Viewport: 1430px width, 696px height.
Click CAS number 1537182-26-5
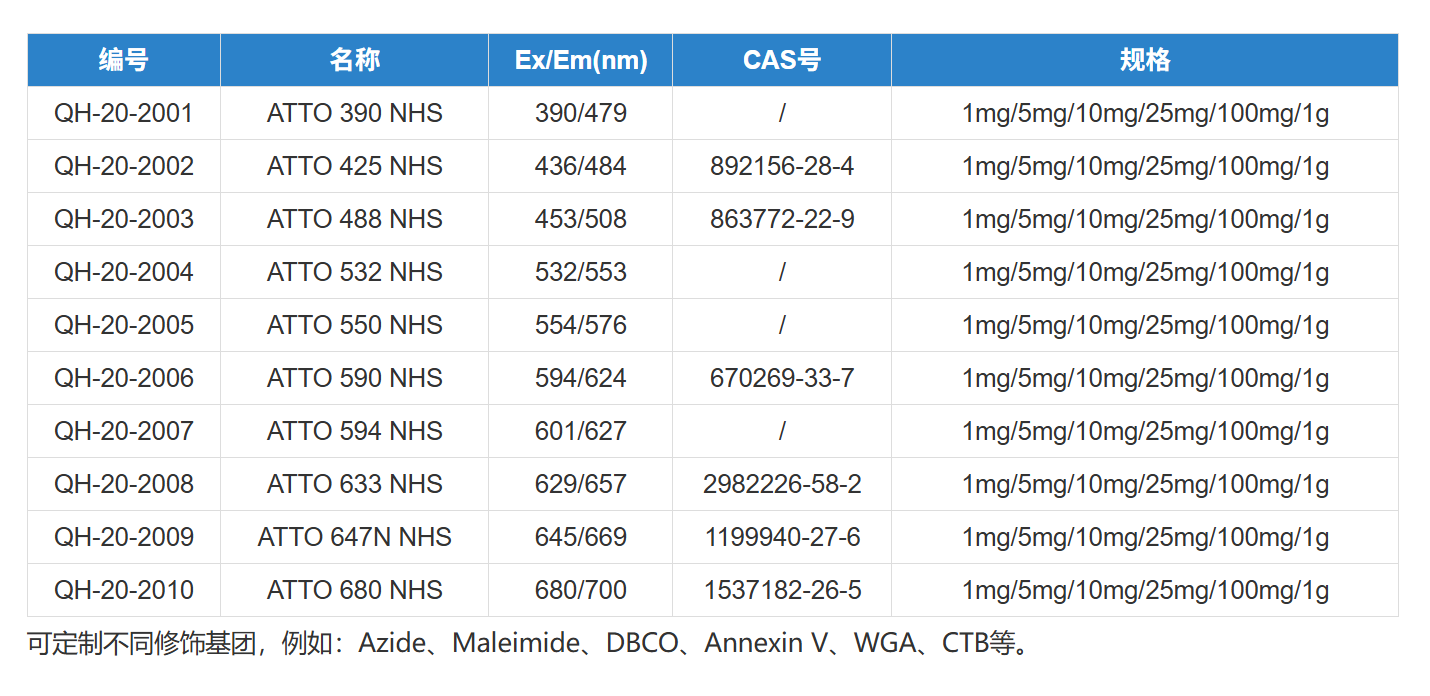point(782,590)
